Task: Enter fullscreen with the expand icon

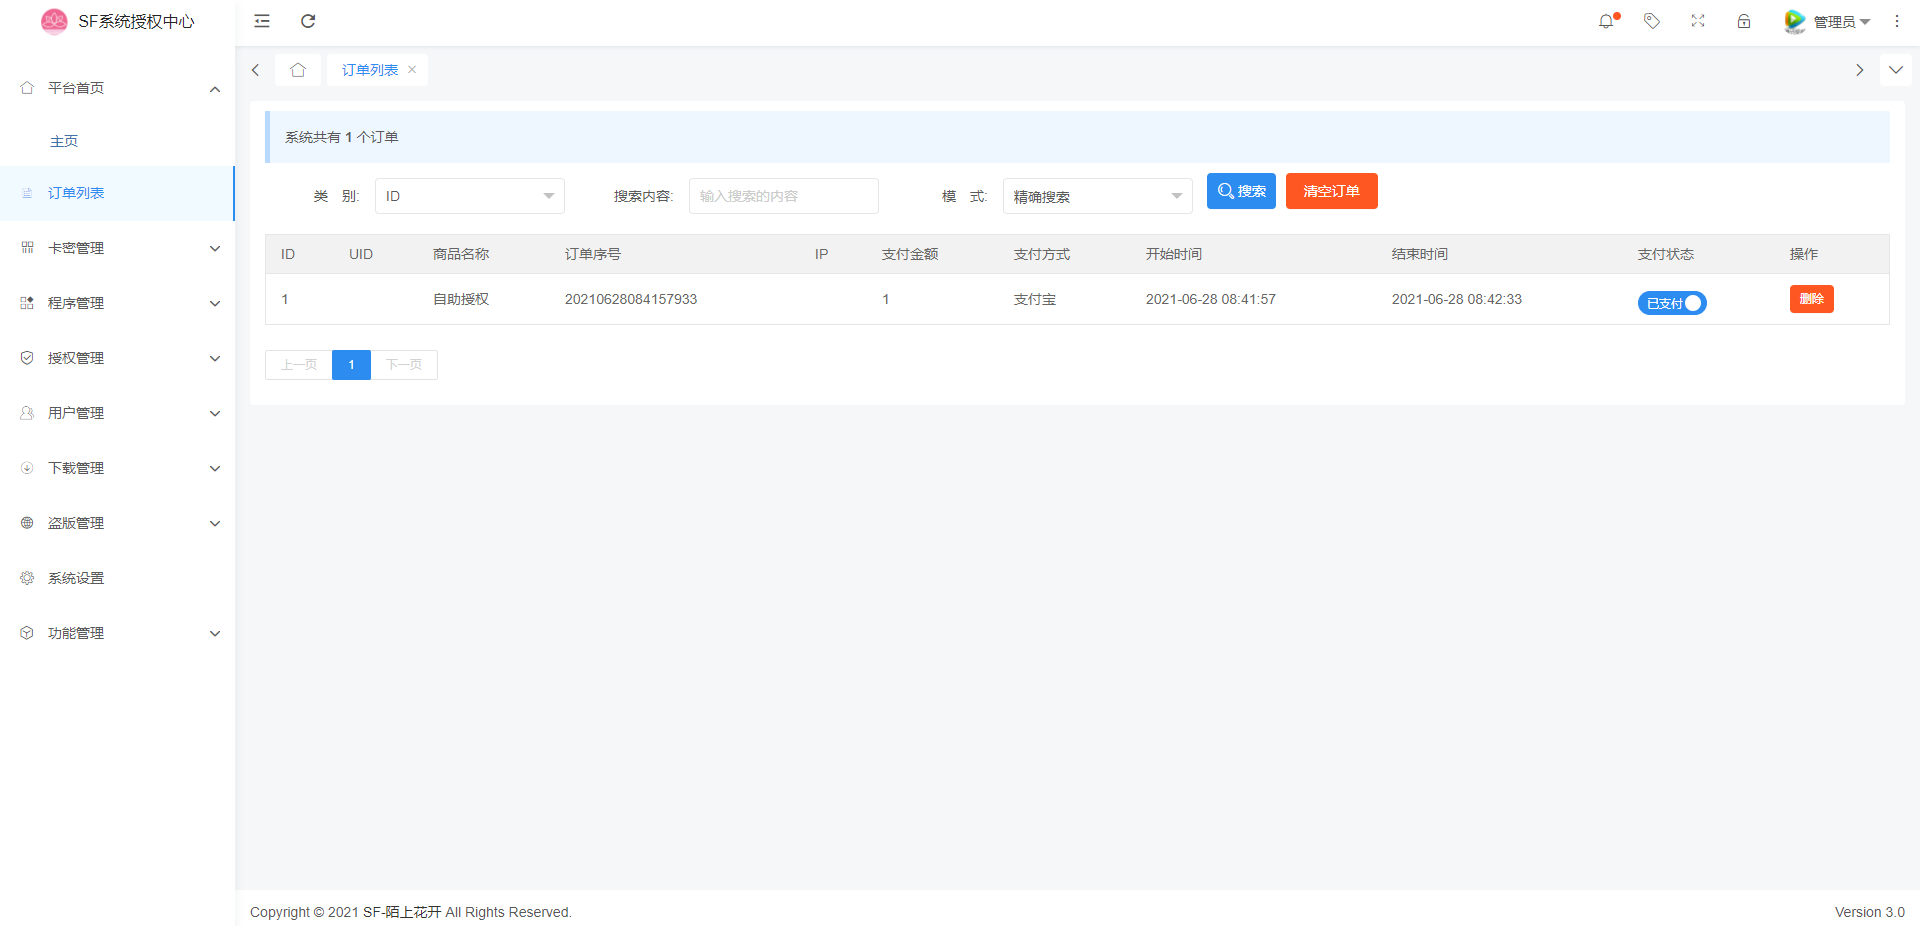Action: click(1698, 21)
